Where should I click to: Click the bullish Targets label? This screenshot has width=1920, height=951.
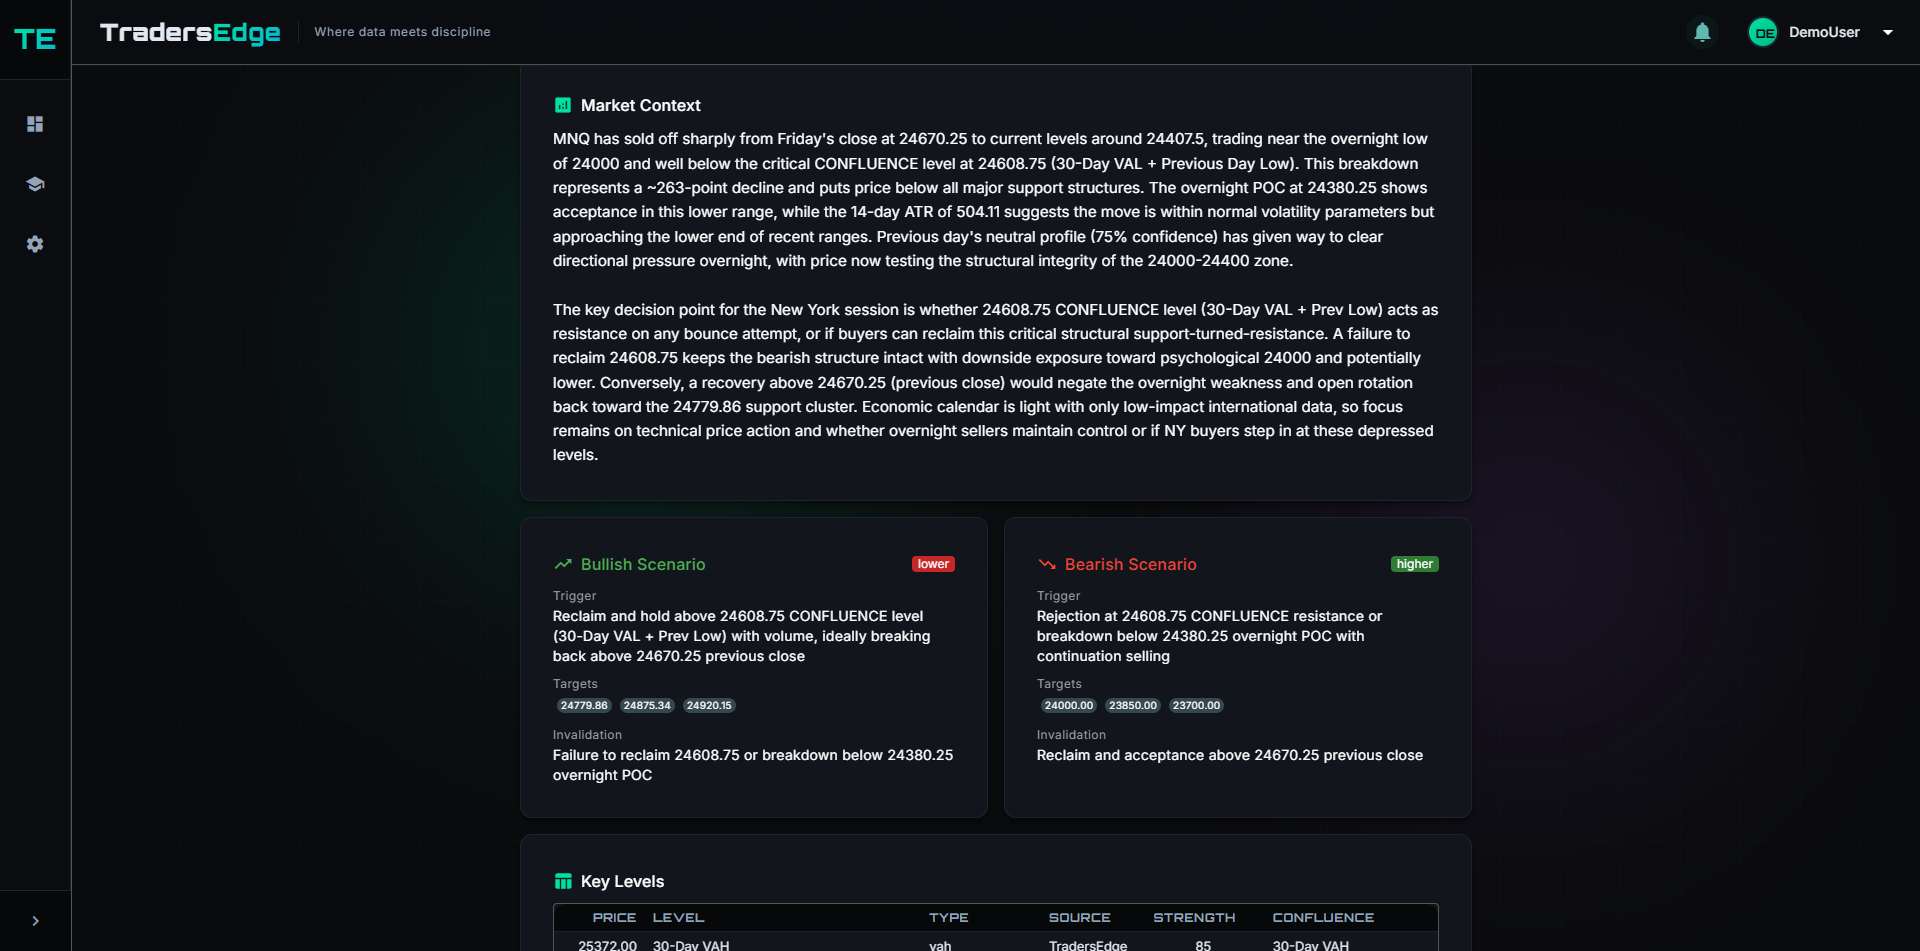(575, 683)
